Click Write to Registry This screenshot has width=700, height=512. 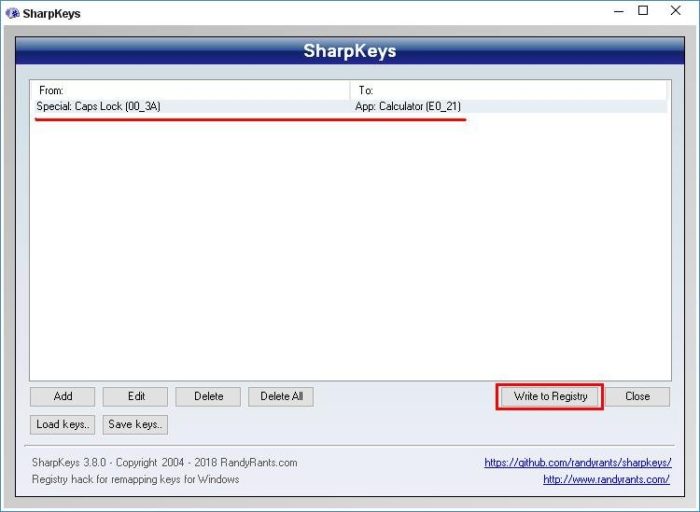point(550,396)
